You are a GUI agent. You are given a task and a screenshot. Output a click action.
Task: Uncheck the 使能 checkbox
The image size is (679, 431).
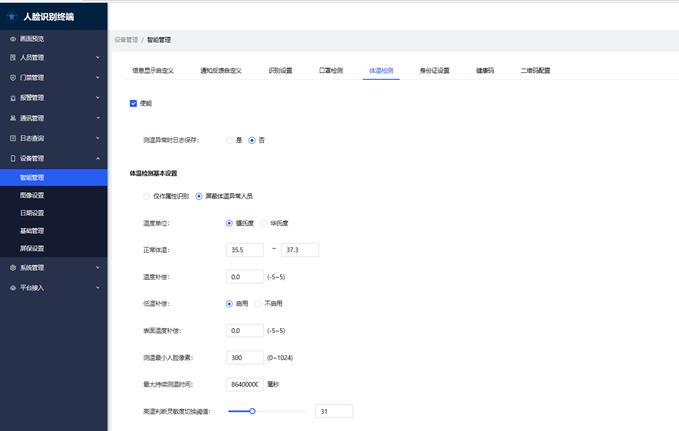click(133, 103)
